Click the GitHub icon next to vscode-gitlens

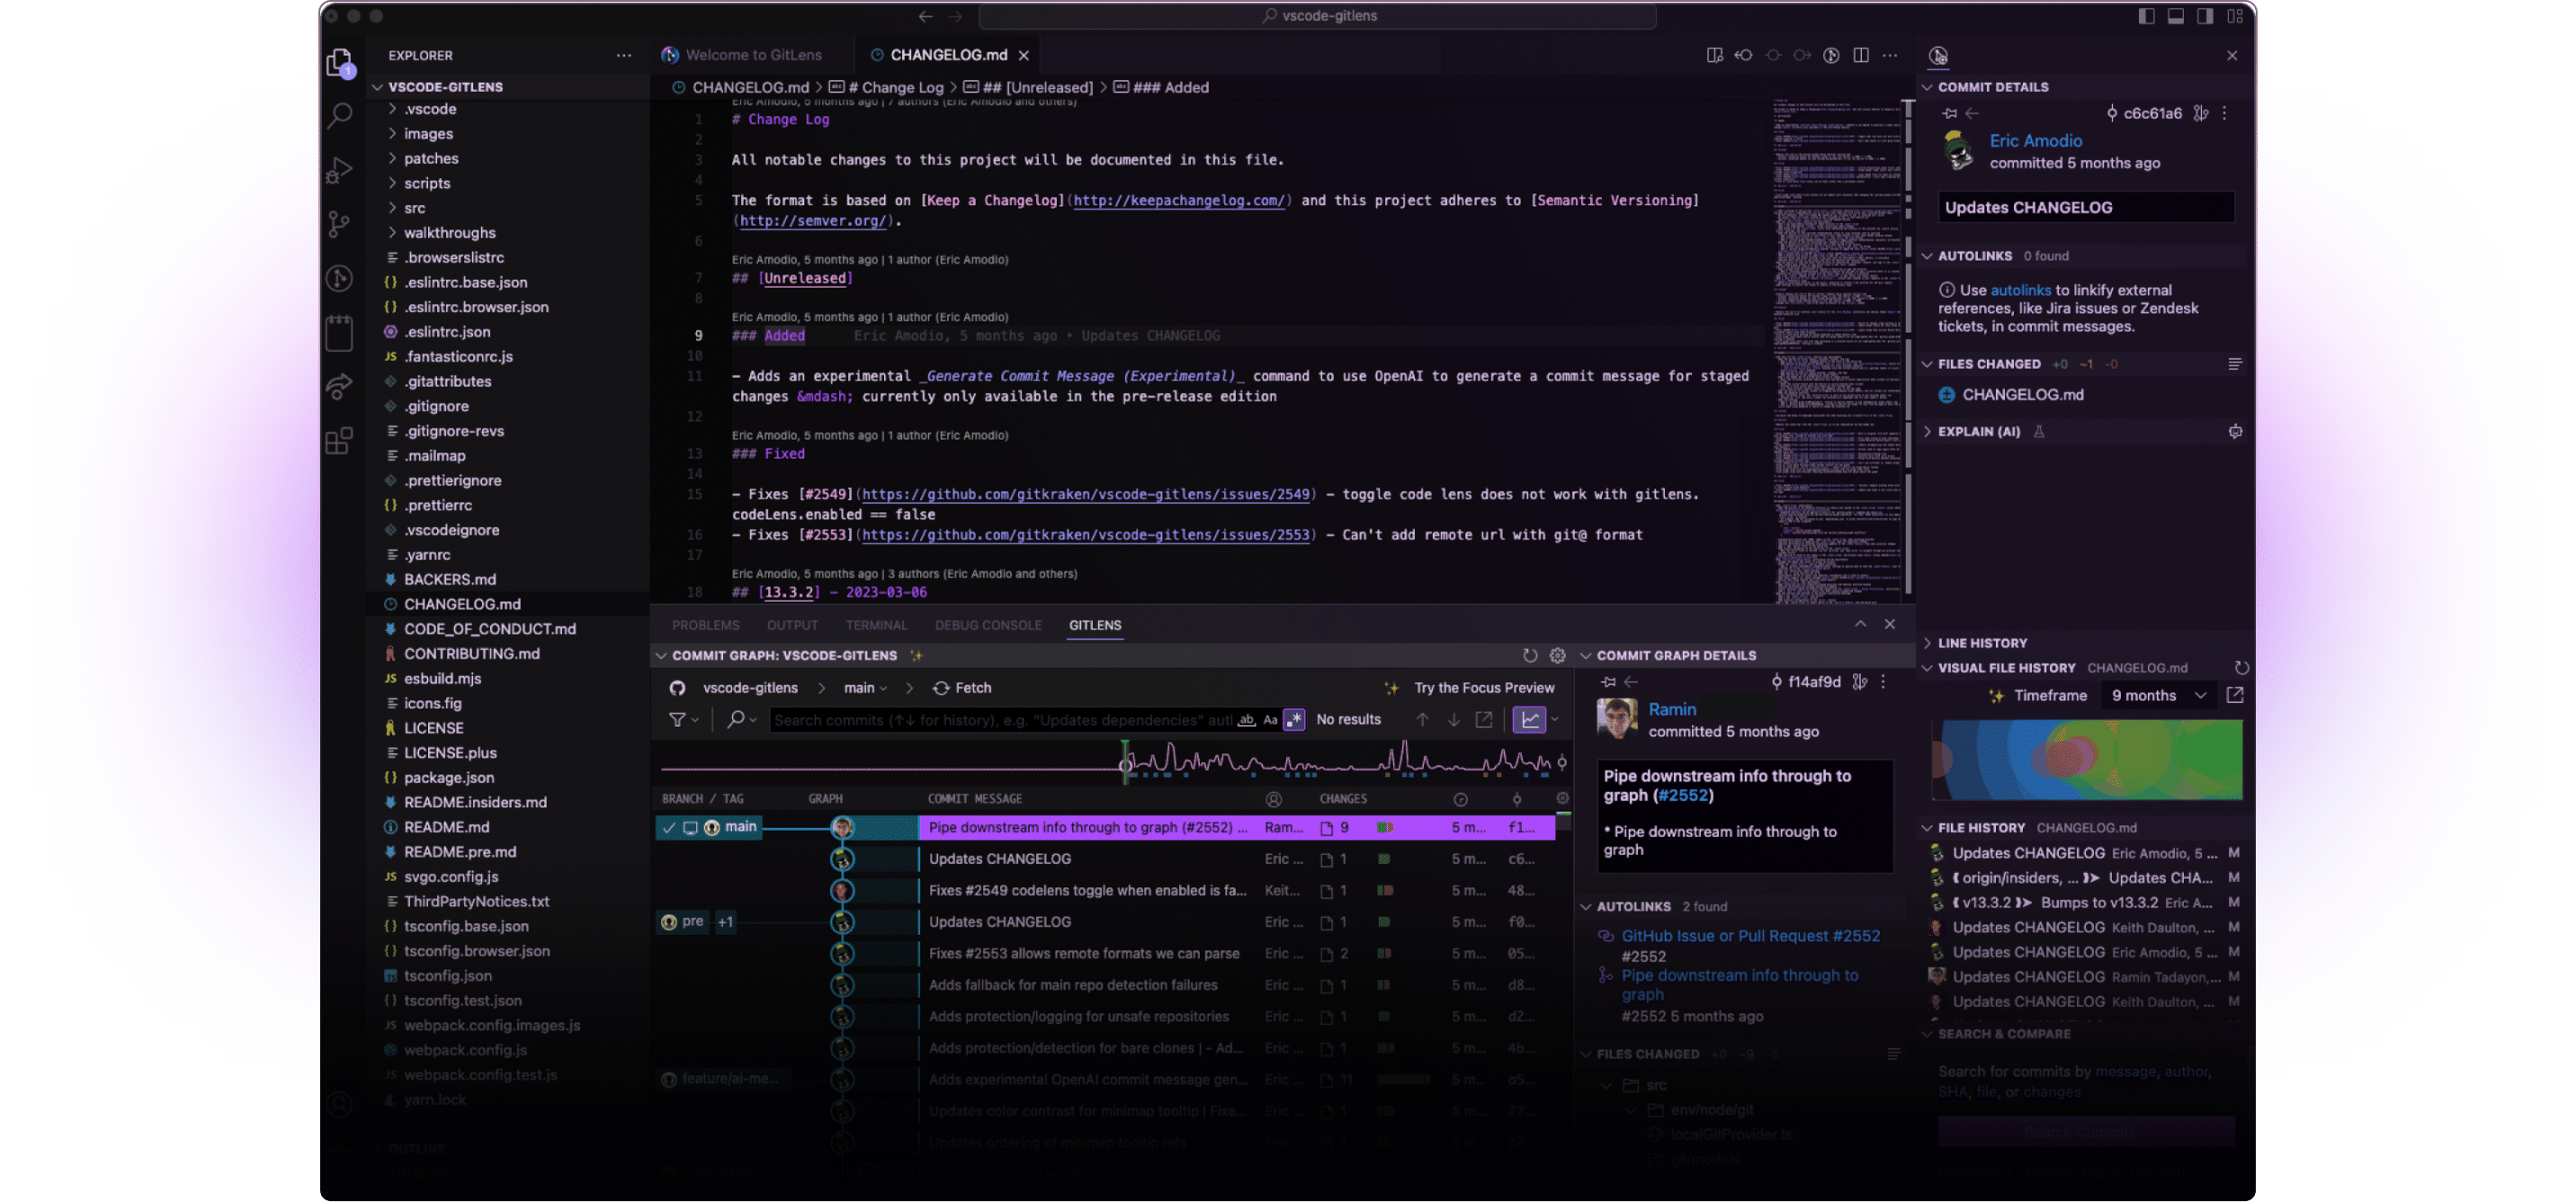[x=678, y=688]
